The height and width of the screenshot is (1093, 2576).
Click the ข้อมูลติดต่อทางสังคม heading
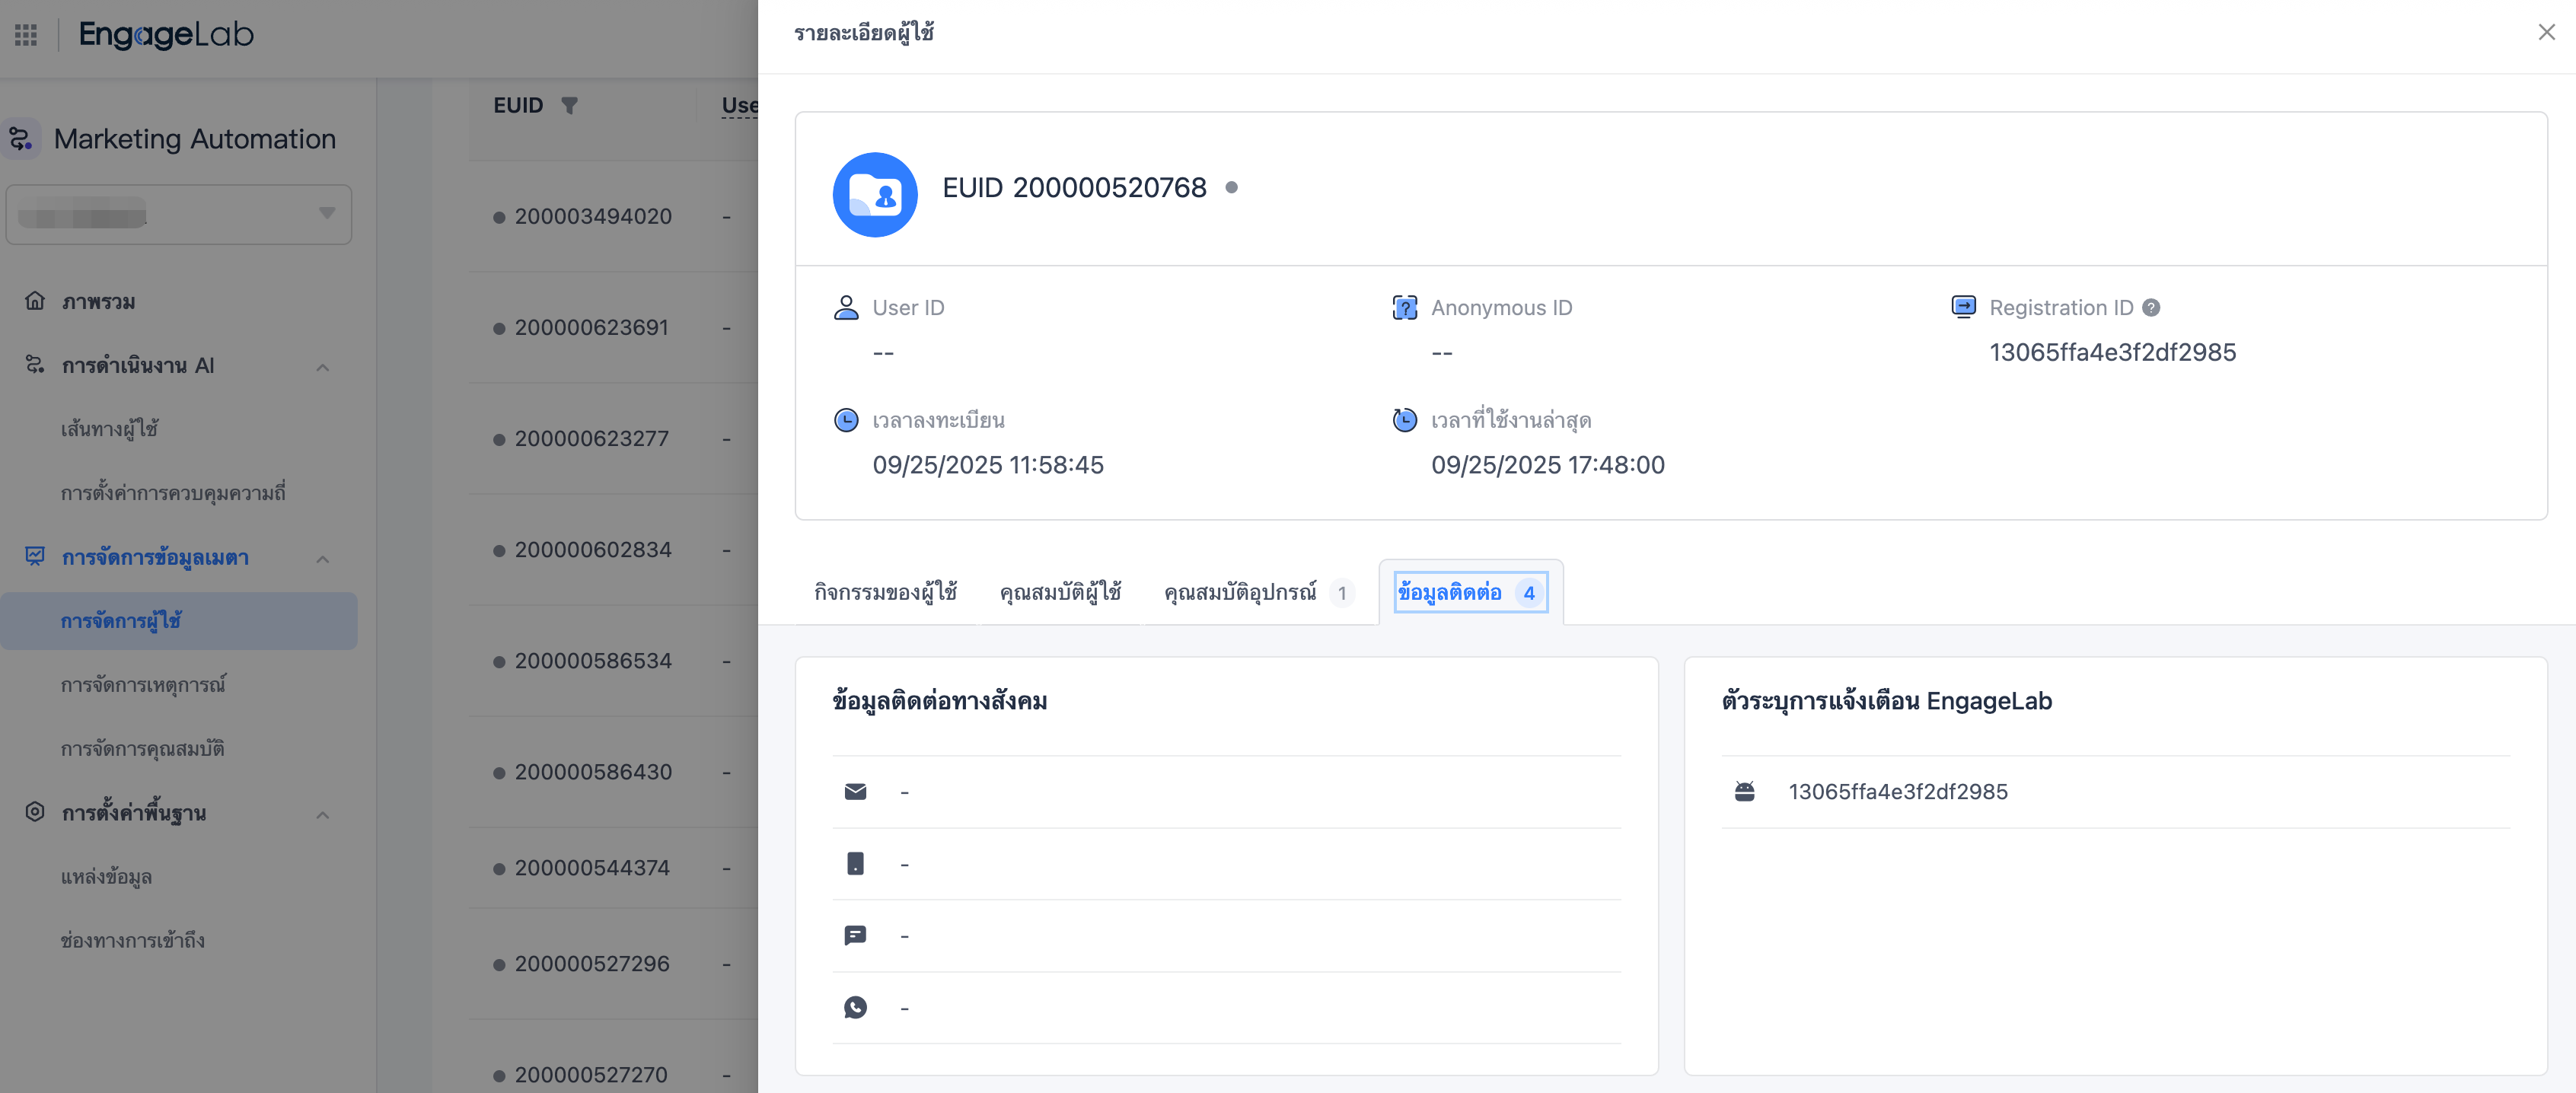tap(940, 701)
